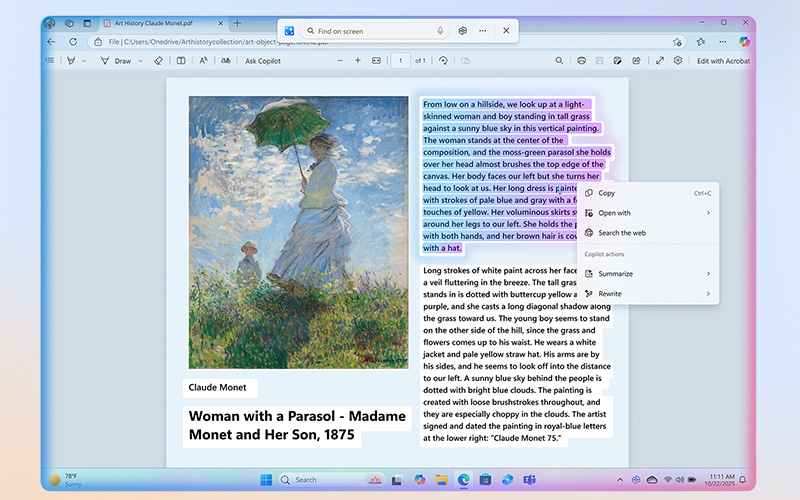Select Search the web menu item
800x500 pixels.
(x=648, y=233)
